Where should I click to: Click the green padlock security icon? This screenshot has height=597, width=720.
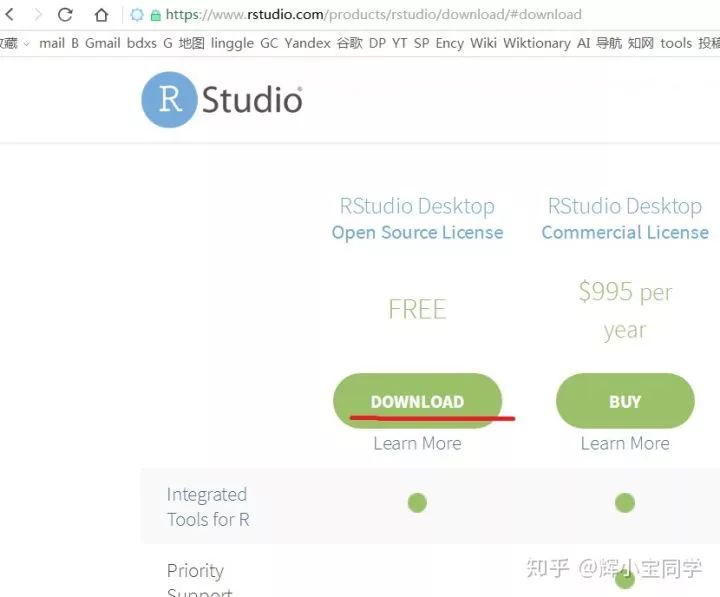(156, 16)
